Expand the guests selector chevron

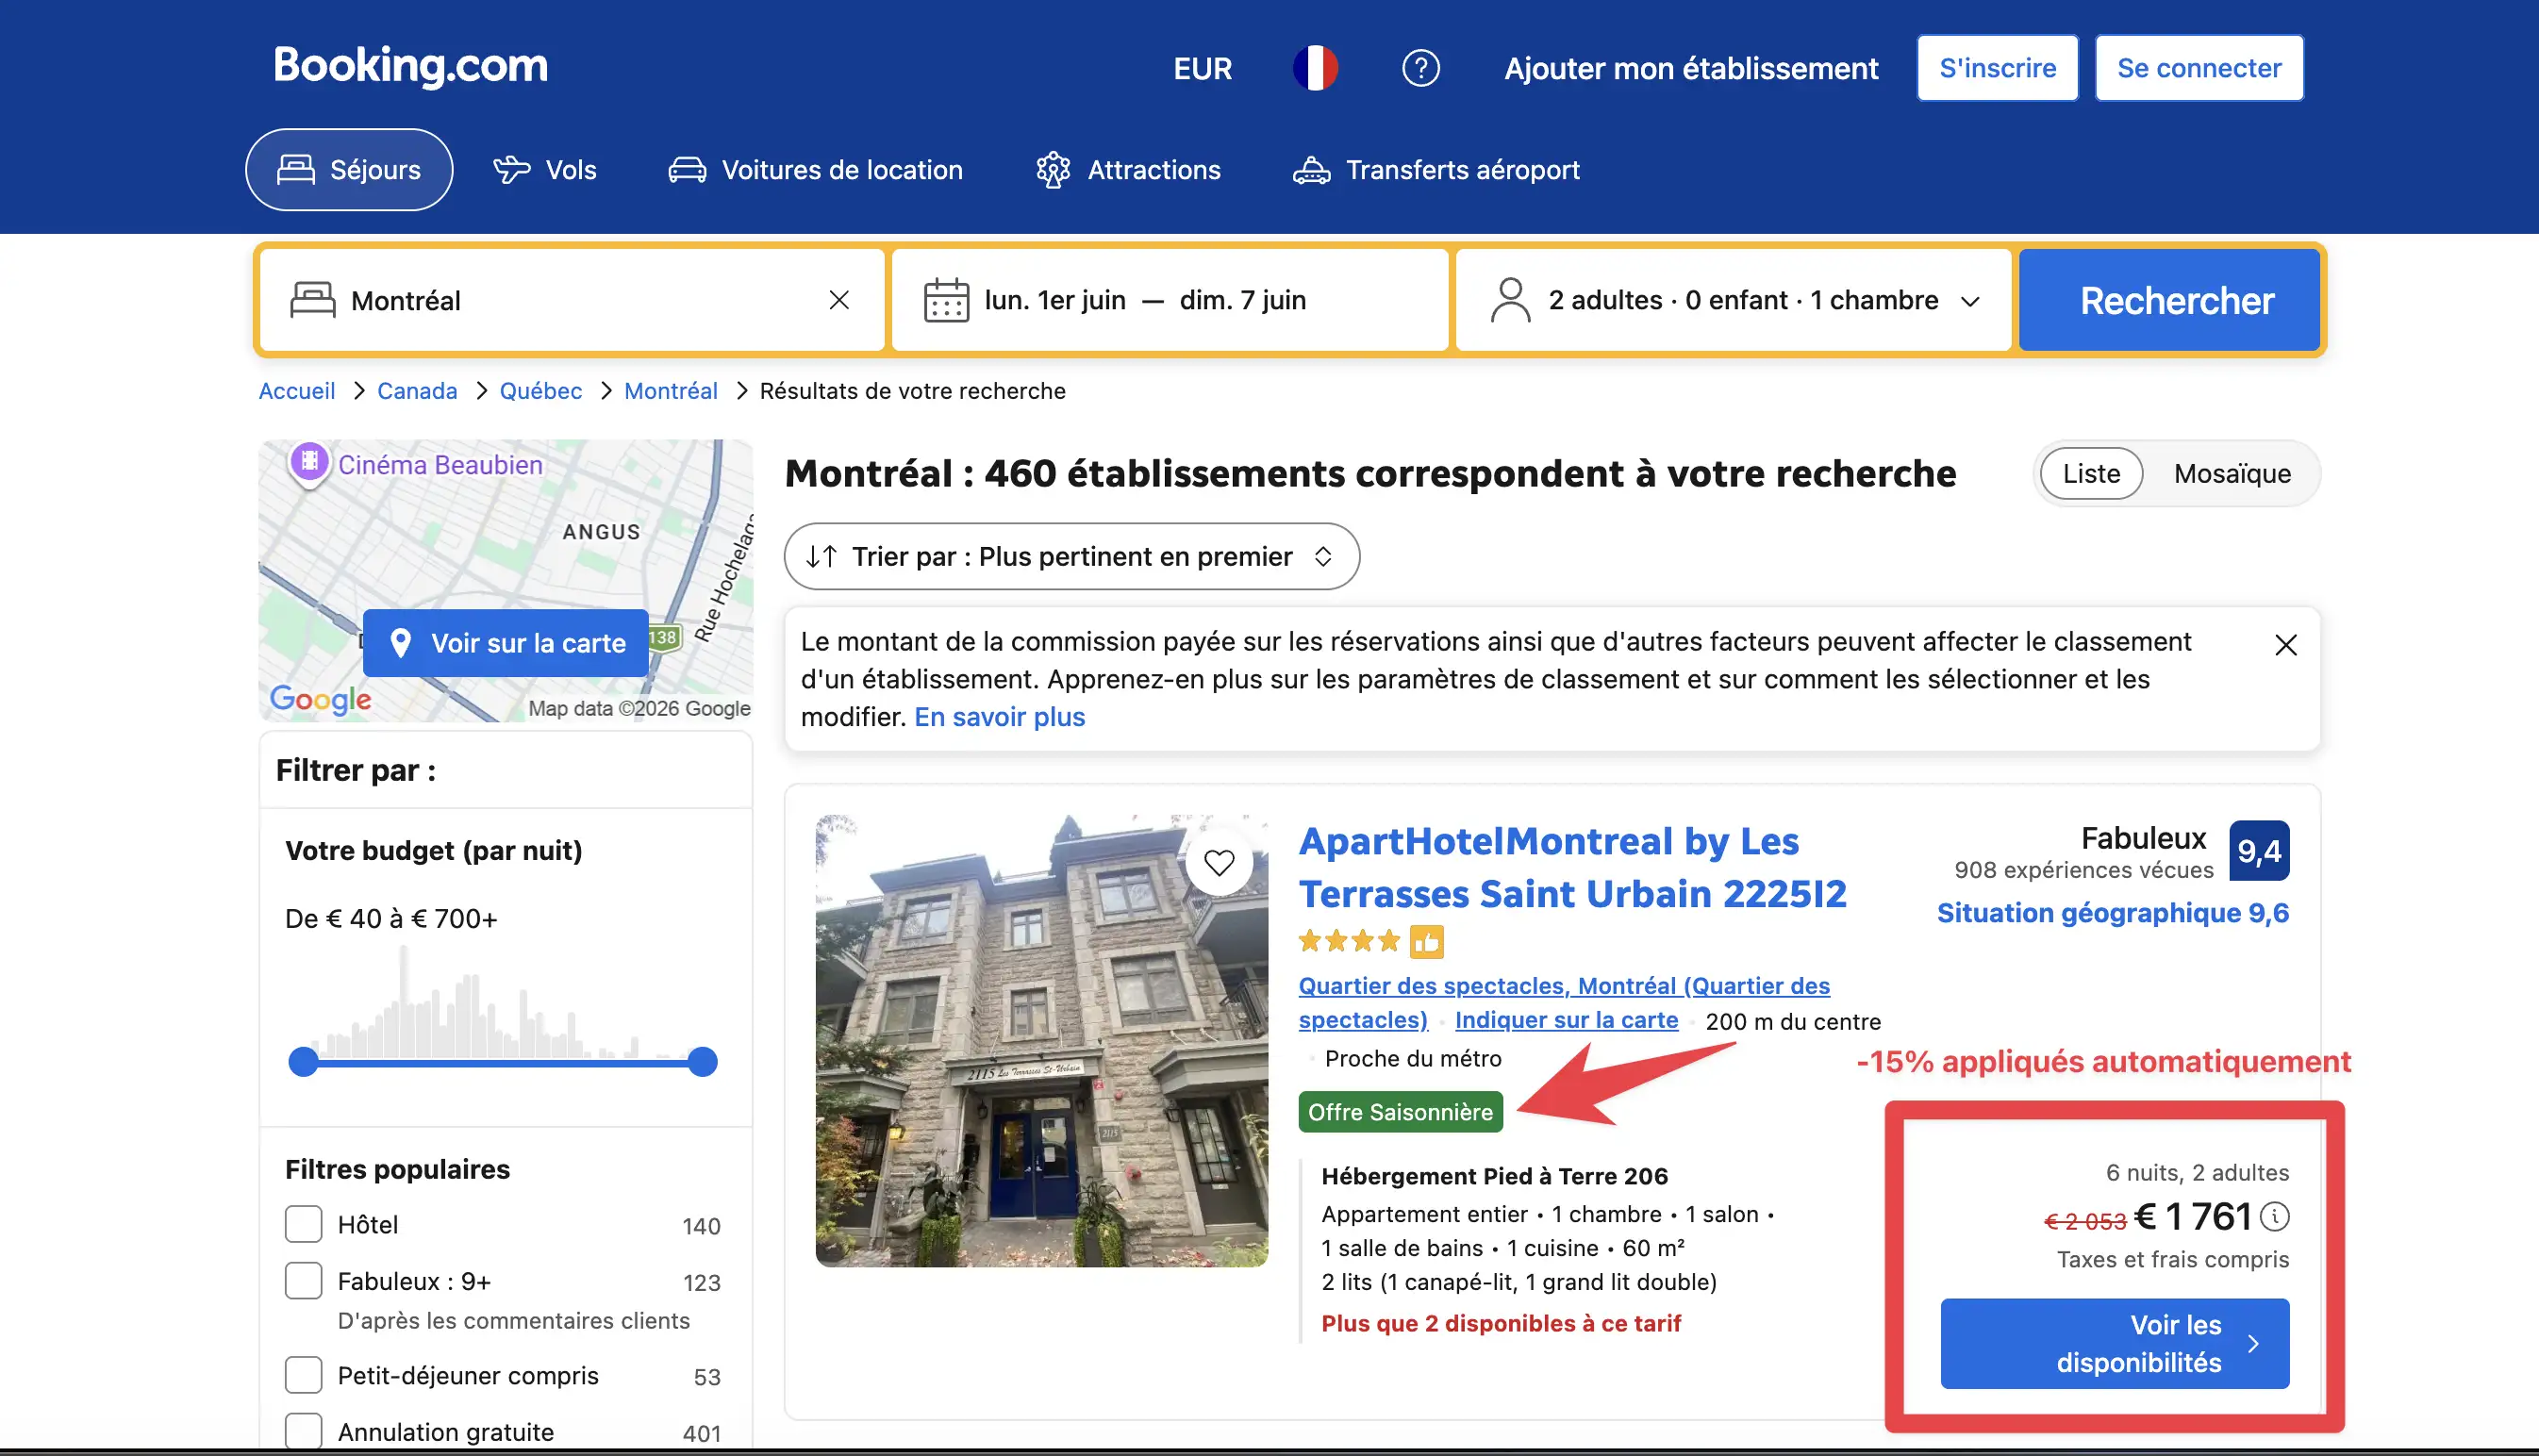(1970, 300)
